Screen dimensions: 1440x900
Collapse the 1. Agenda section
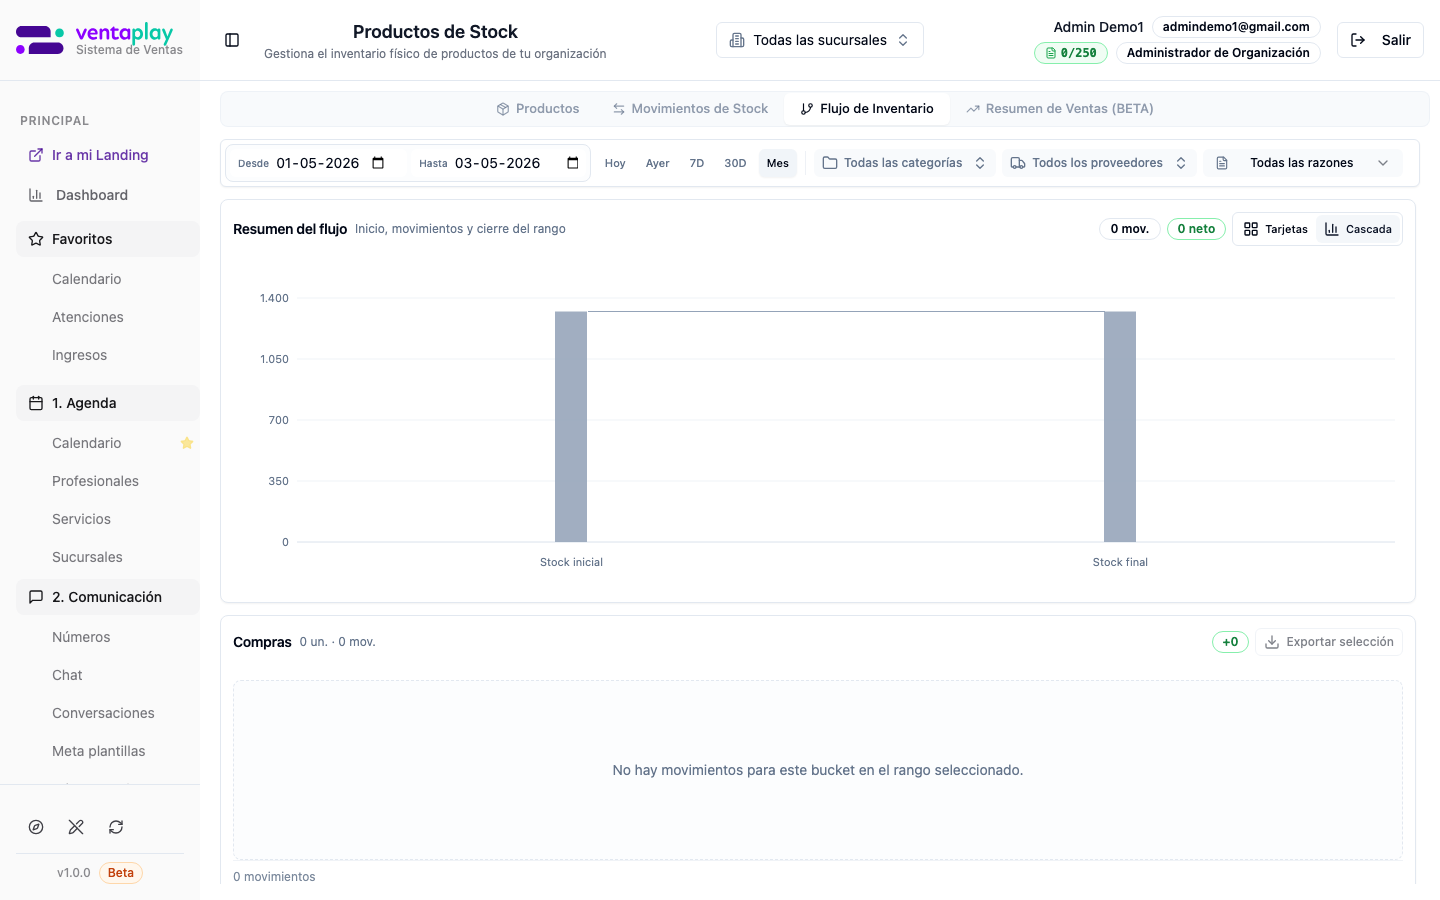(x=108, y=403)
